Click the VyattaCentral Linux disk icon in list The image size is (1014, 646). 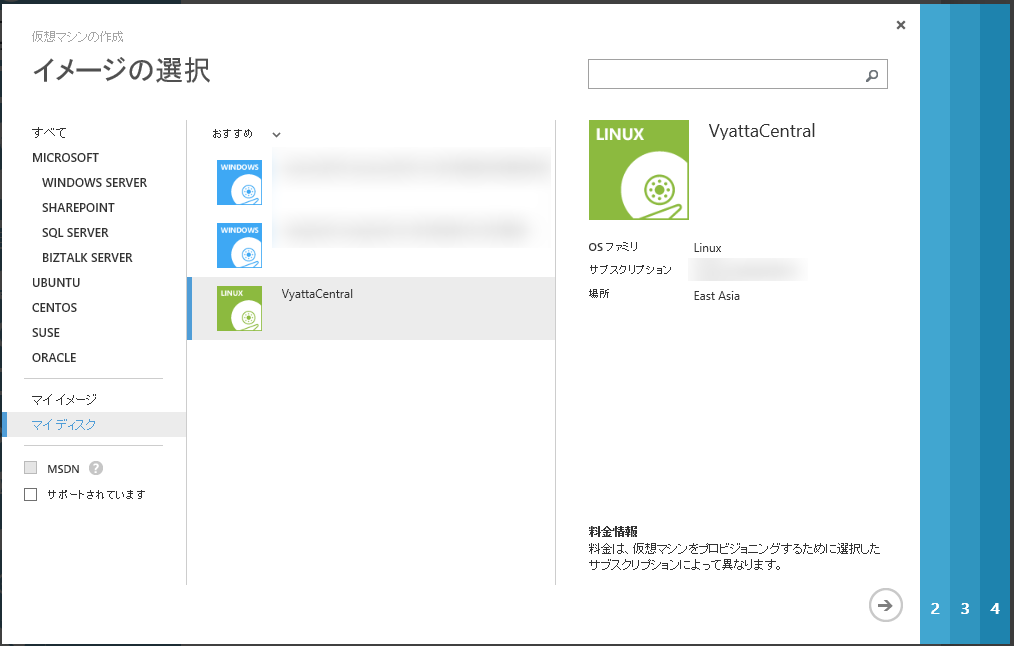tap(239, 308)
